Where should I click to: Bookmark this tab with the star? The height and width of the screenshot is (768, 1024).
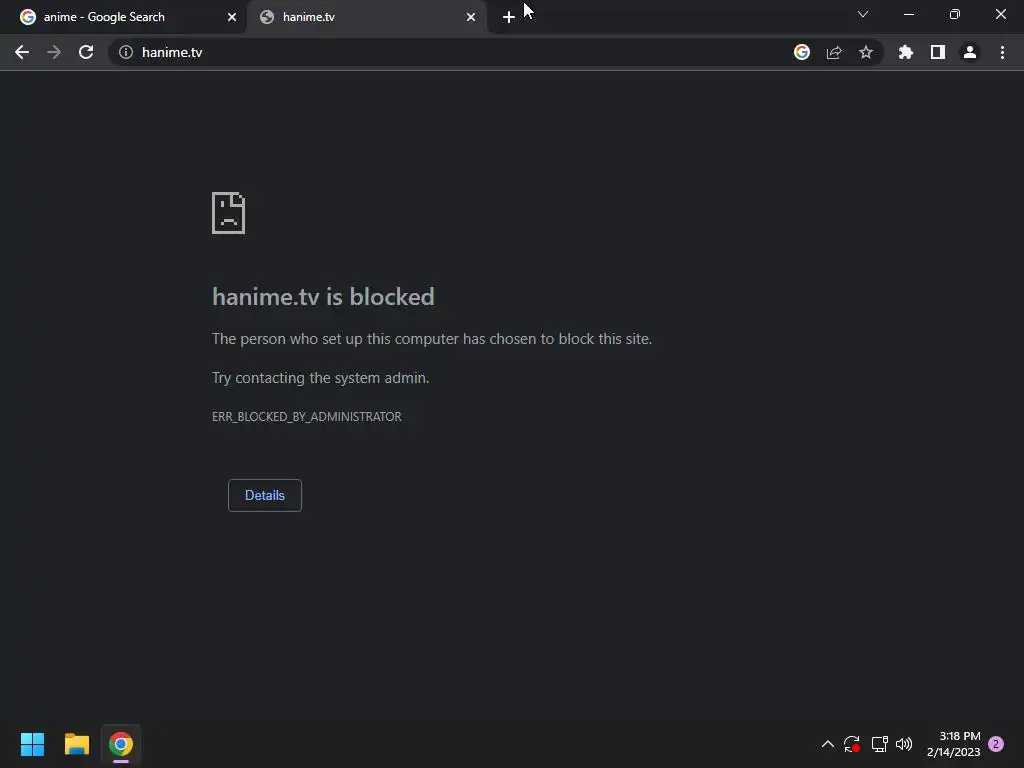pyautogui.click(x=866, y=52)
